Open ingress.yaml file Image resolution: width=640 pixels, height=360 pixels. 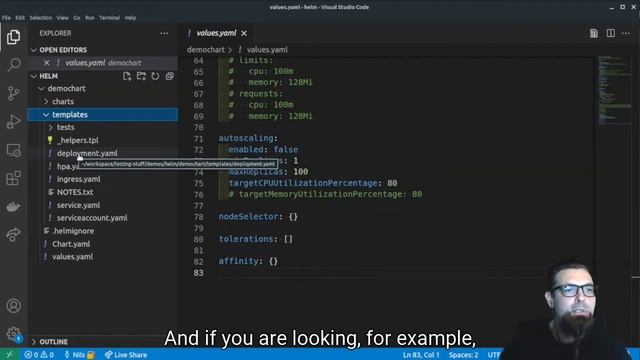78,179
